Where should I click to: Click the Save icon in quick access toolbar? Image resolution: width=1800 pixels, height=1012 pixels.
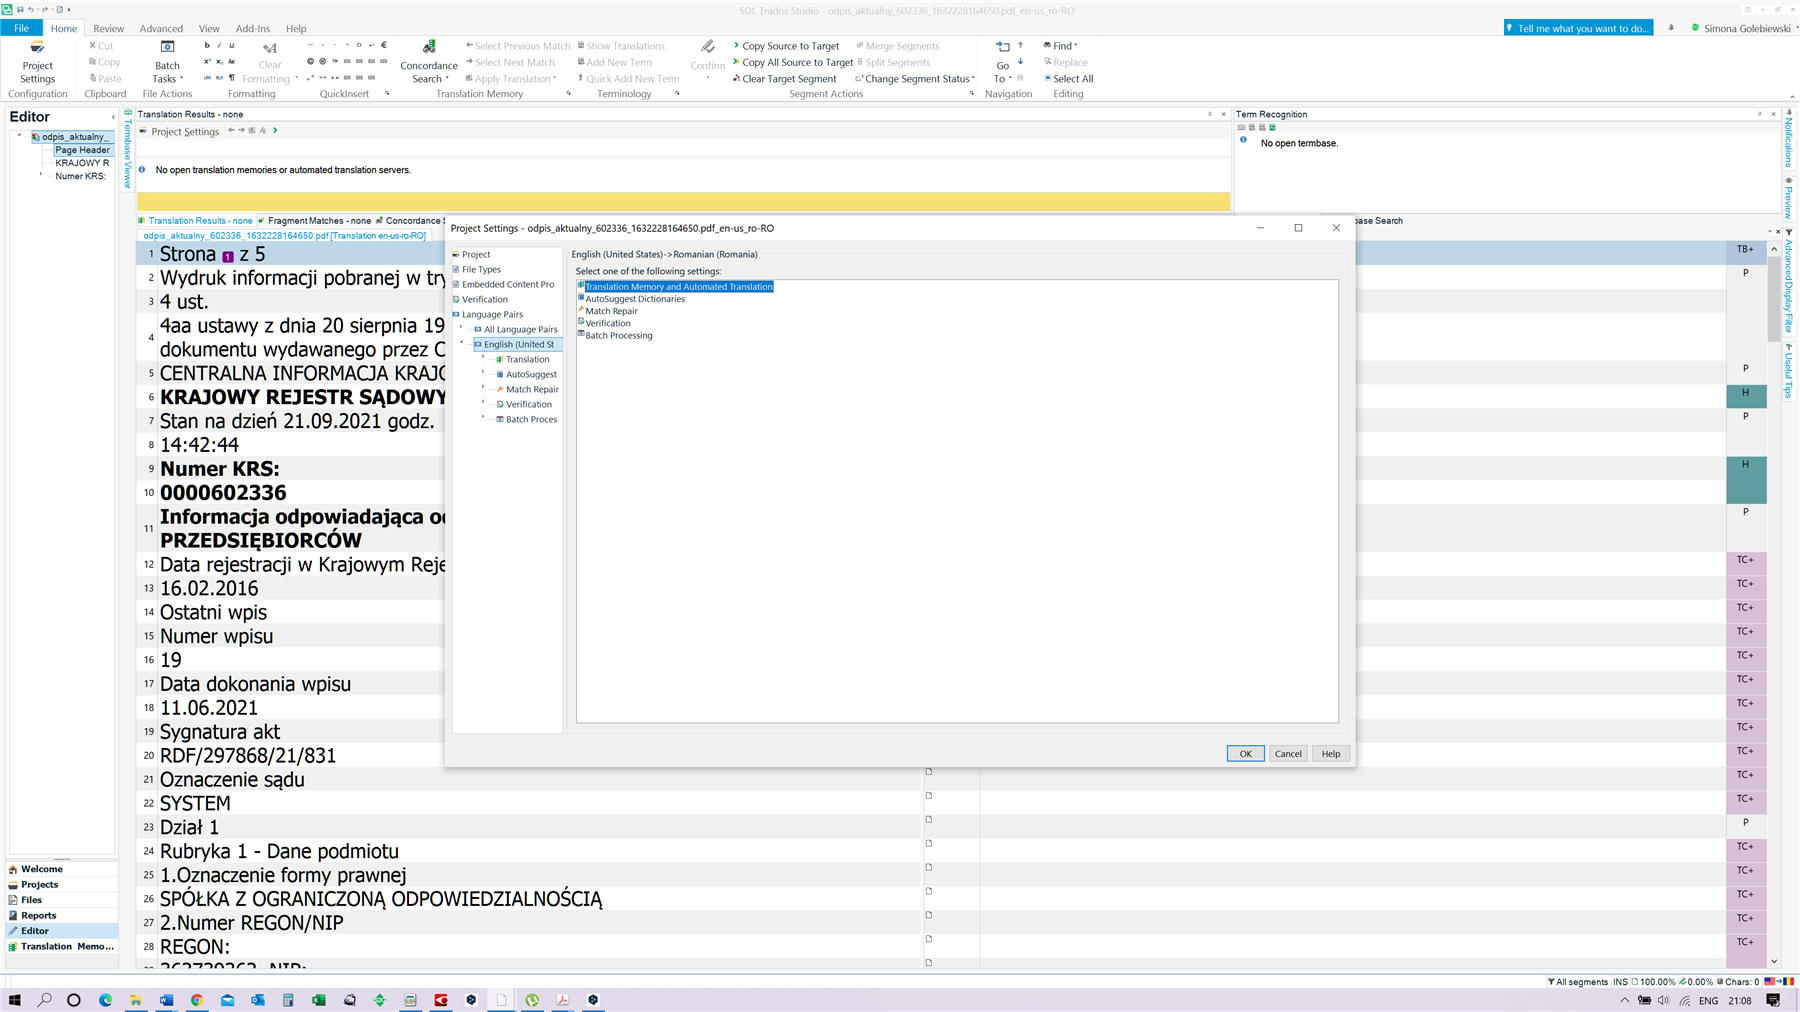[20, 9]
